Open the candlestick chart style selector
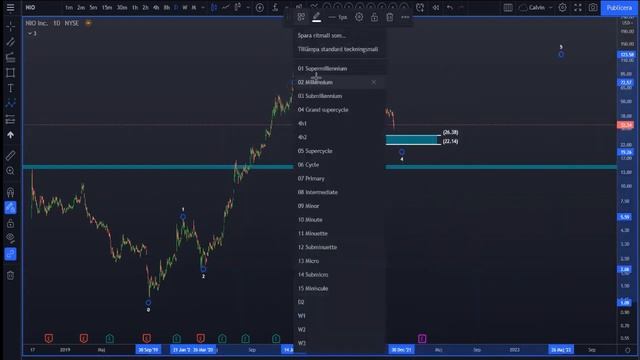The image size is (640, 360). (x=213, y=7)
